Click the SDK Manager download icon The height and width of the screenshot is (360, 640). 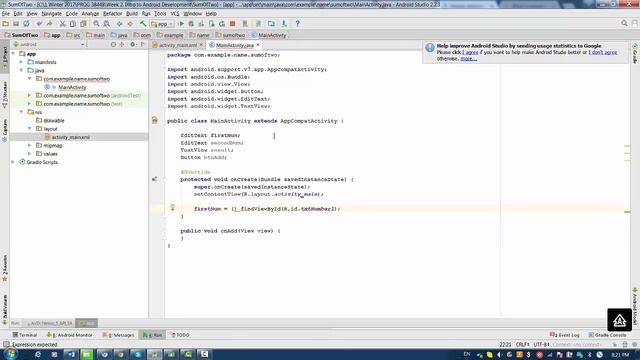click(x=284, y=24)
